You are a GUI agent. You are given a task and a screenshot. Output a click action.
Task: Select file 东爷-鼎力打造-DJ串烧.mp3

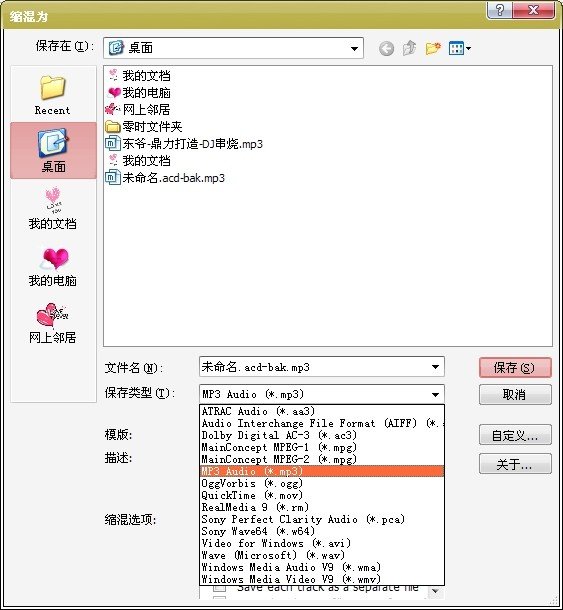(x=184, y=144)
